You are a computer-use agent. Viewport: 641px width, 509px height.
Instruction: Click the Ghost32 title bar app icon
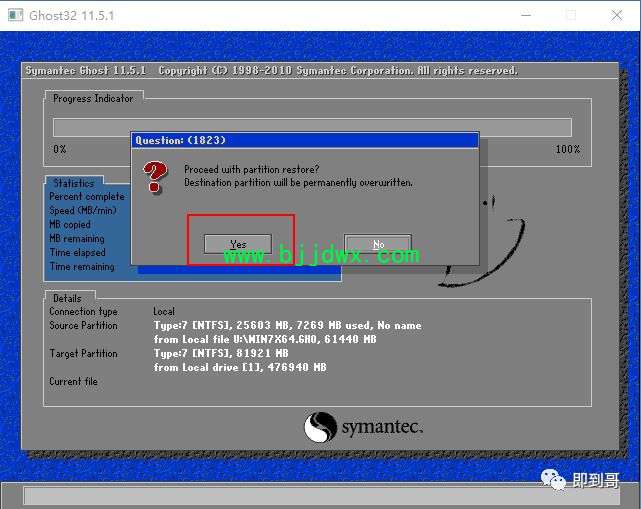[16, 16]
